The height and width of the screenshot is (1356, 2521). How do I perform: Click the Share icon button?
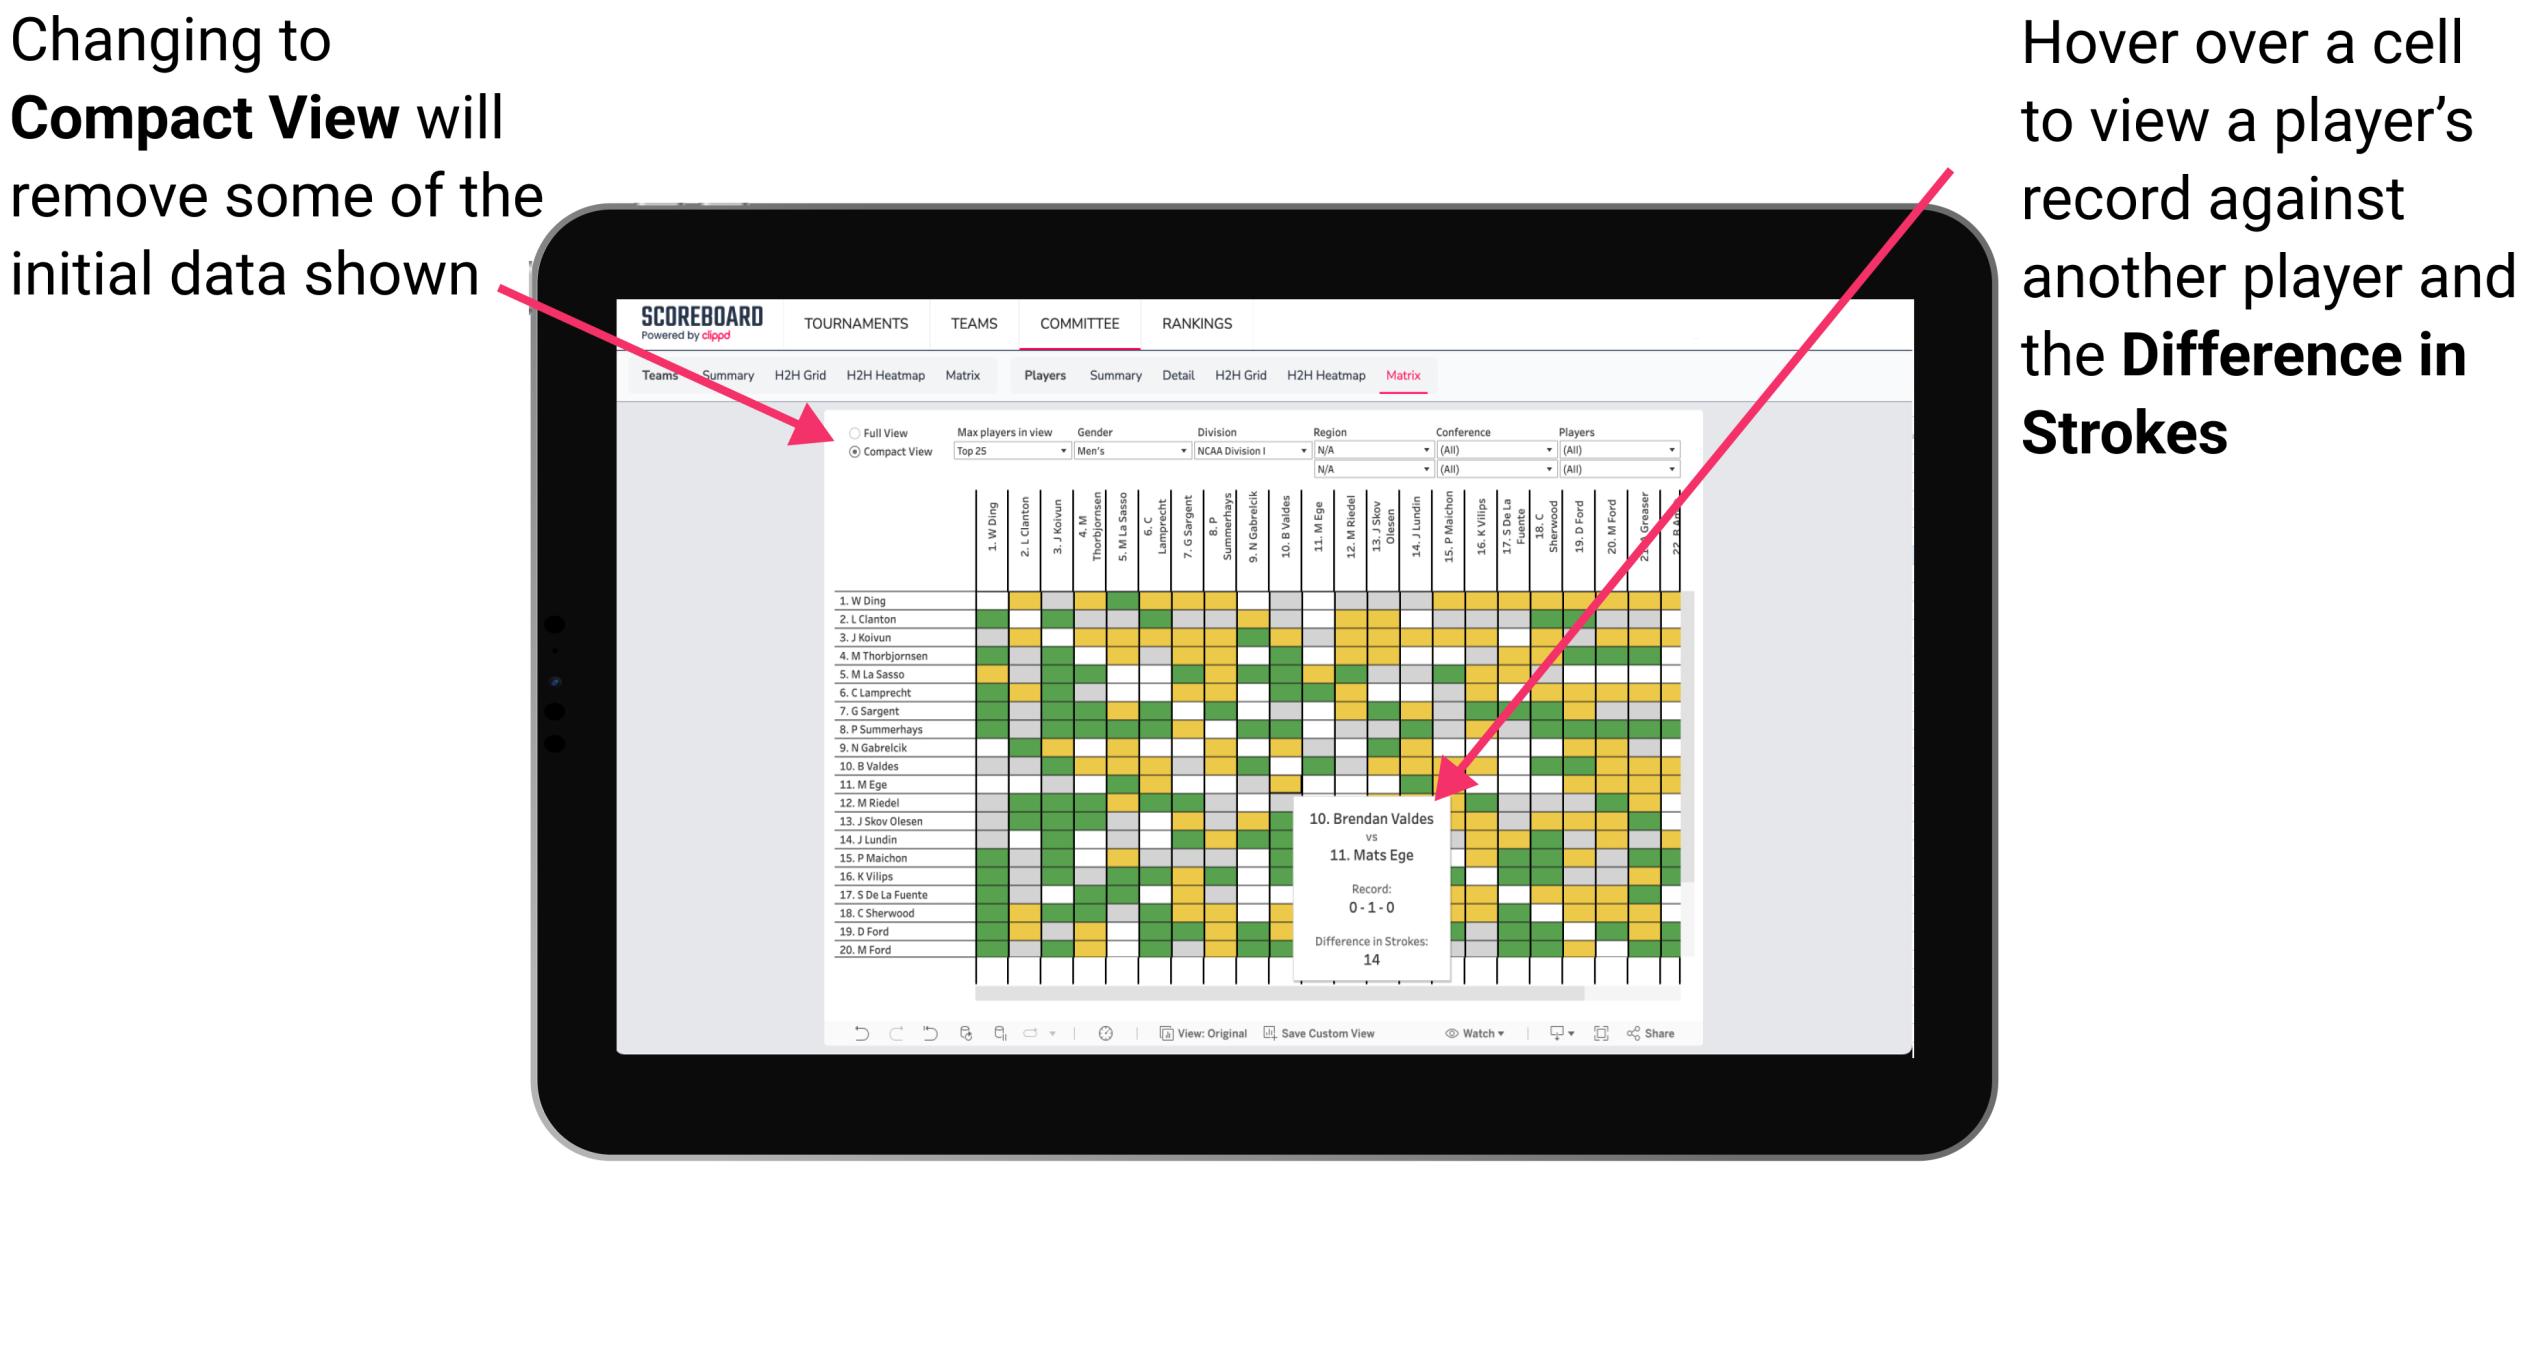click(x=1670, y=1034)
